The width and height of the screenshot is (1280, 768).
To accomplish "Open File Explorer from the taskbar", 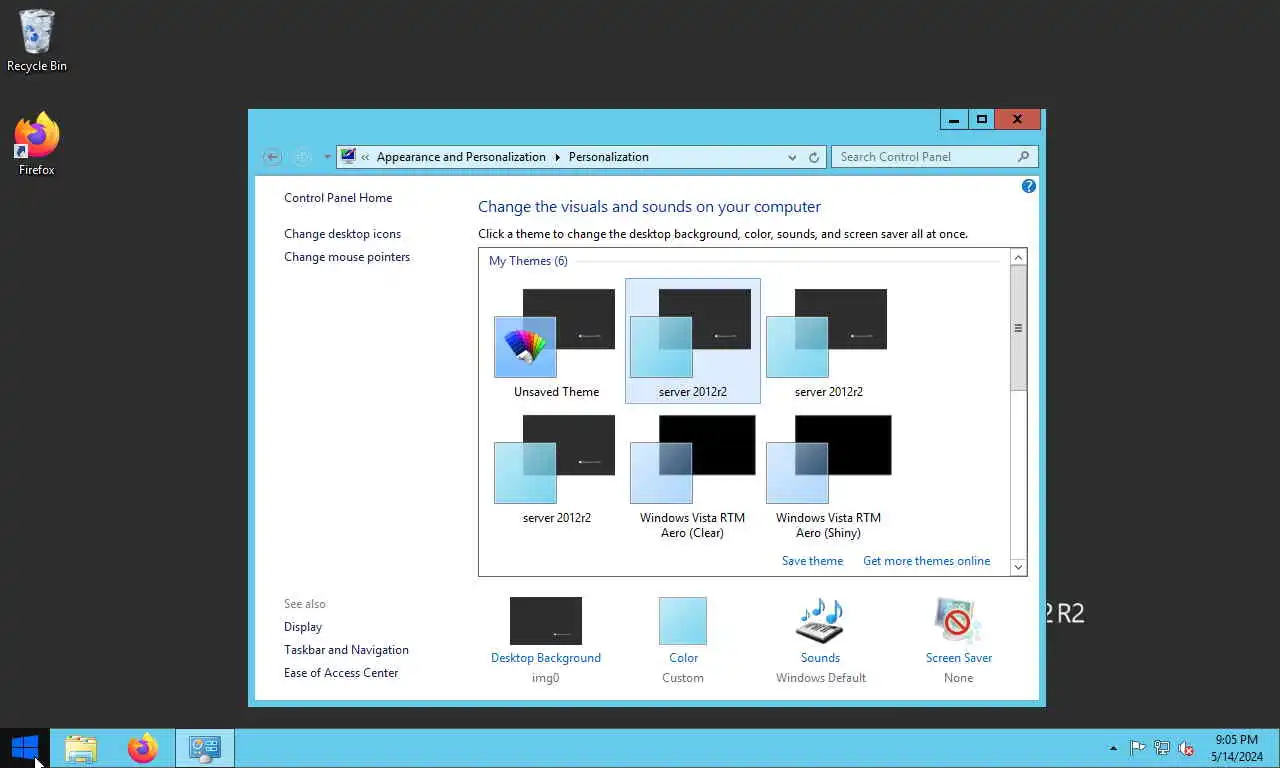I will tap(81, 748).
